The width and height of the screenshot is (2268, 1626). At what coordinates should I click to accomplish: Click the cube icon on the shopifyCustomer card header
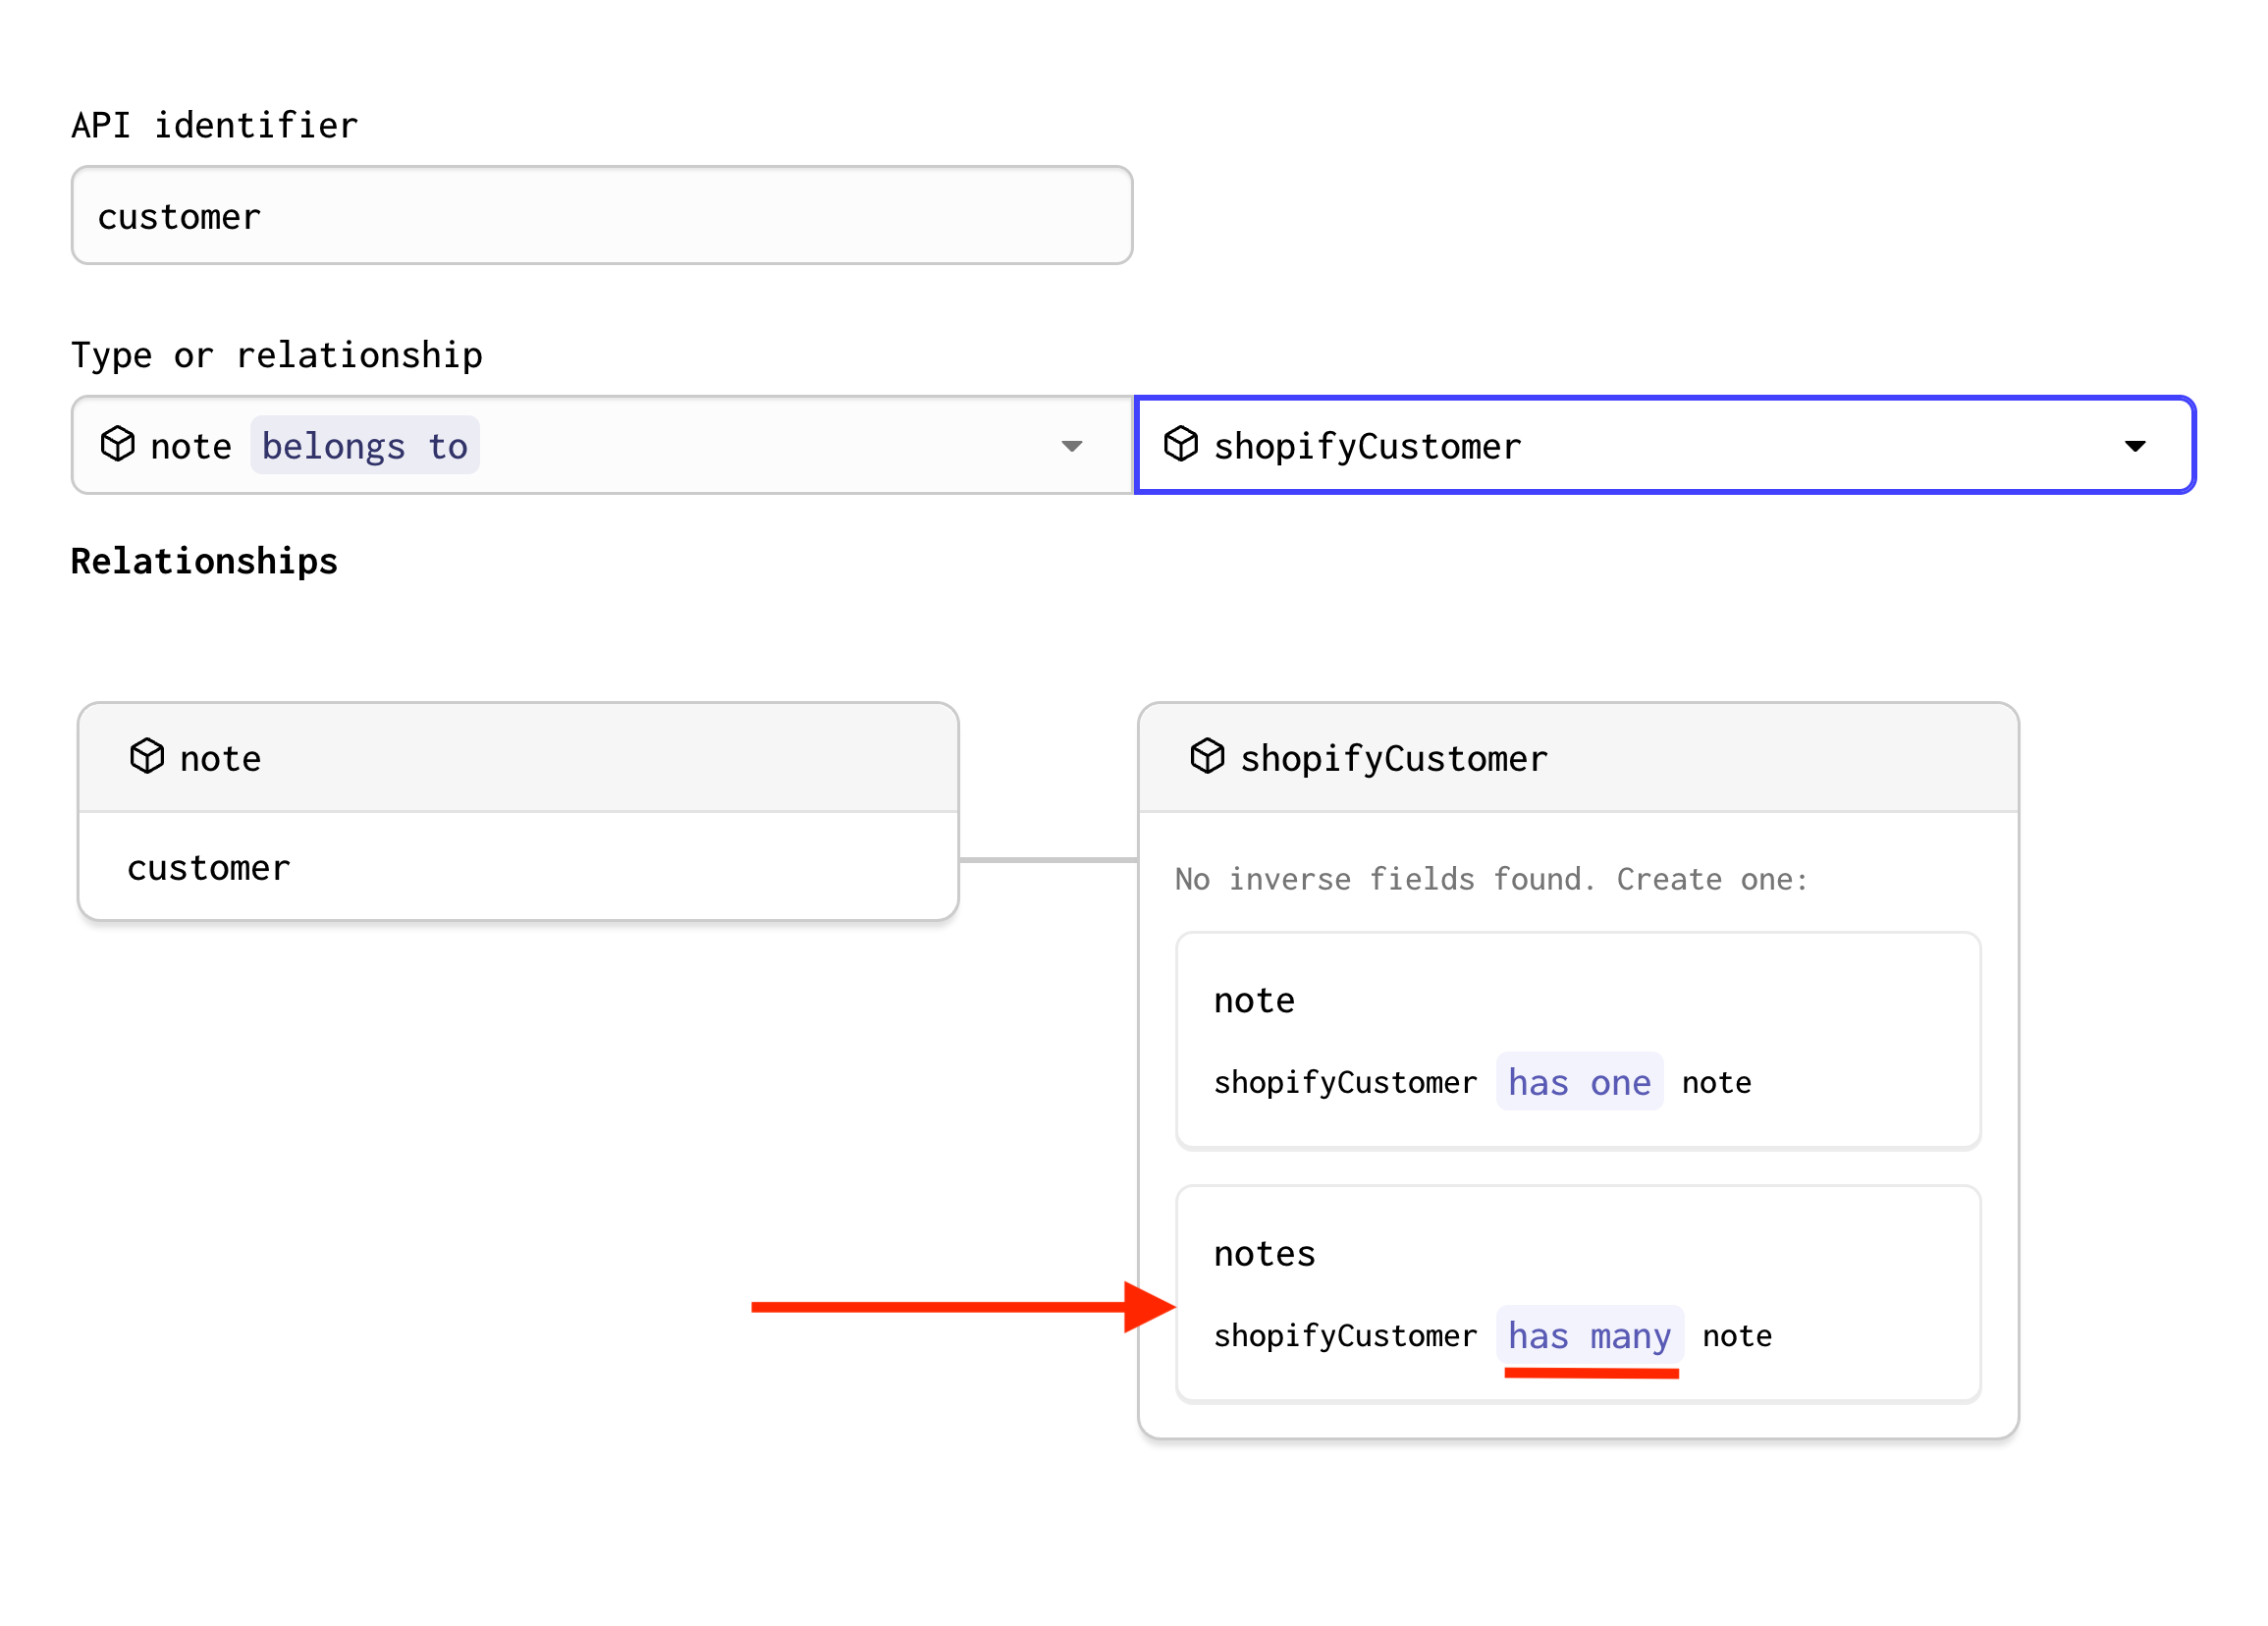pos(1208,757)
